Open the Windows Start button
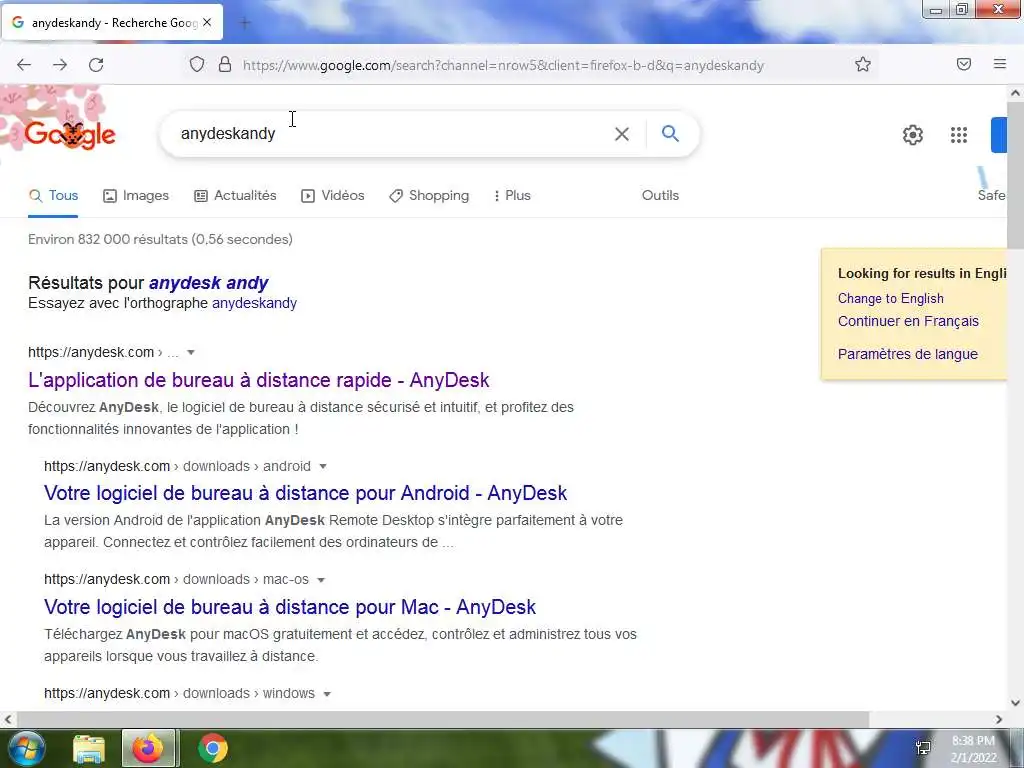1024x768 pixels. pyautogui.click(x=25, y=748)
